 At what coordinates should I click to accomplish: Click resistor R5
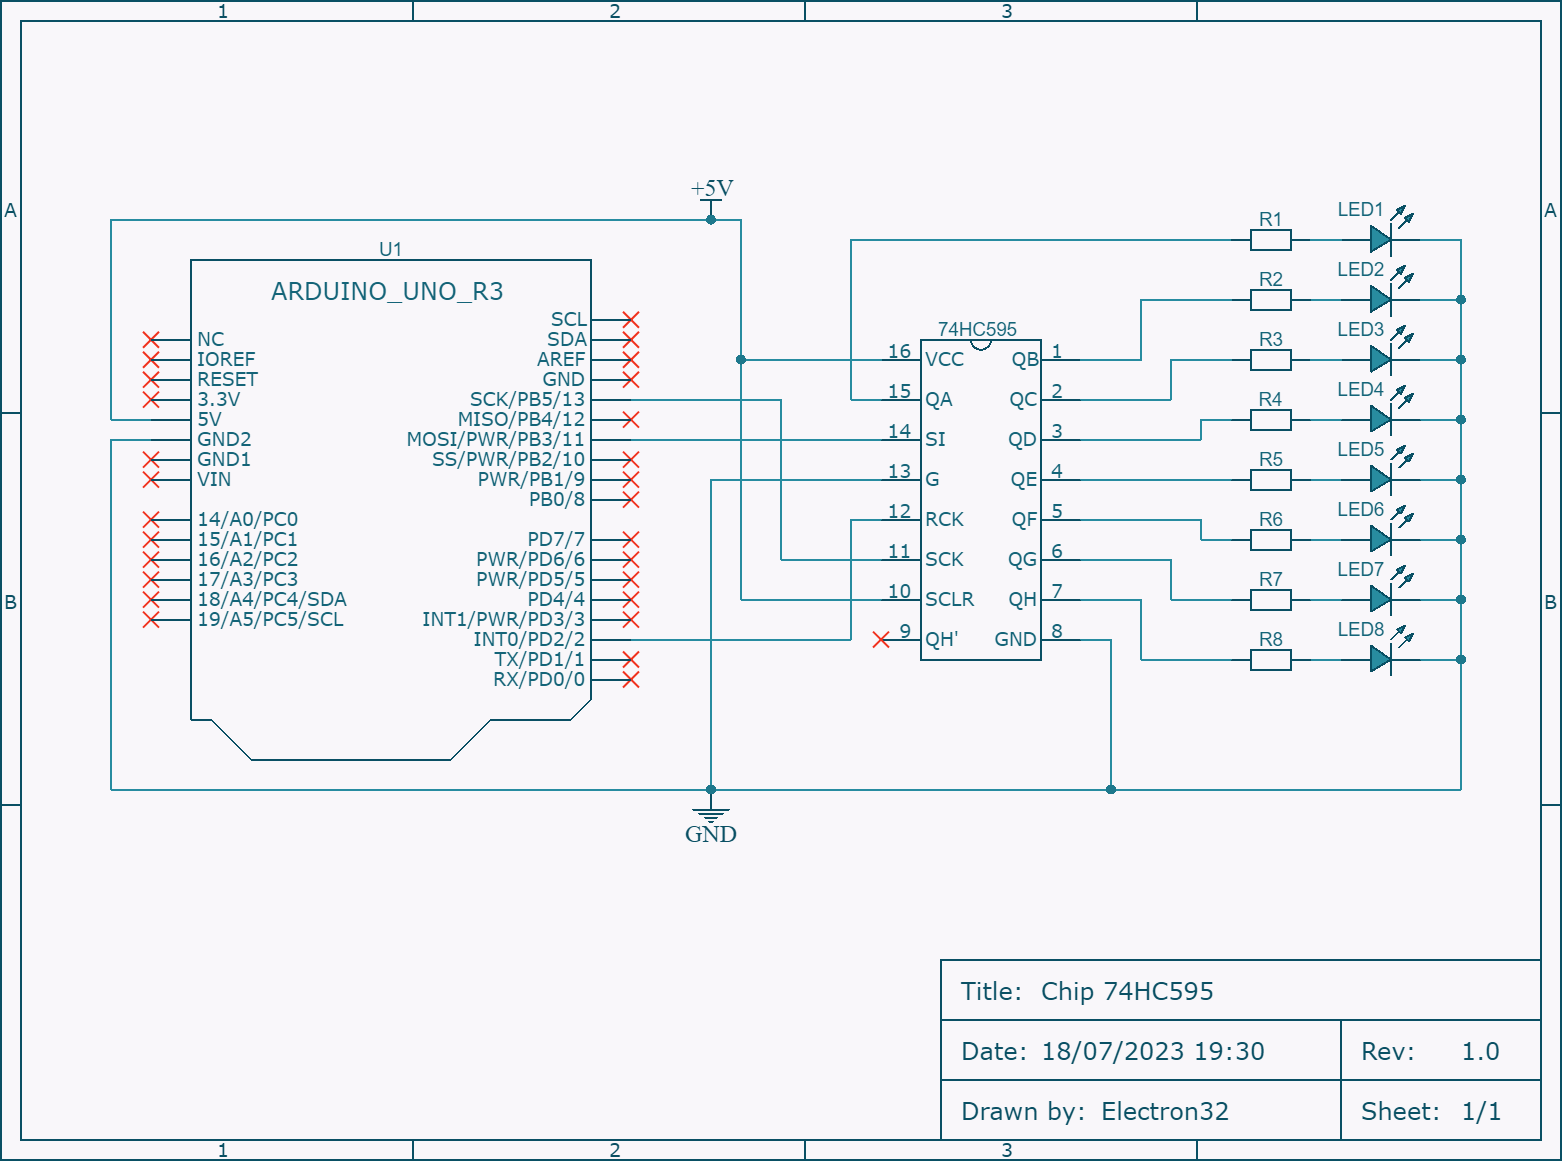click(1271, 479)
